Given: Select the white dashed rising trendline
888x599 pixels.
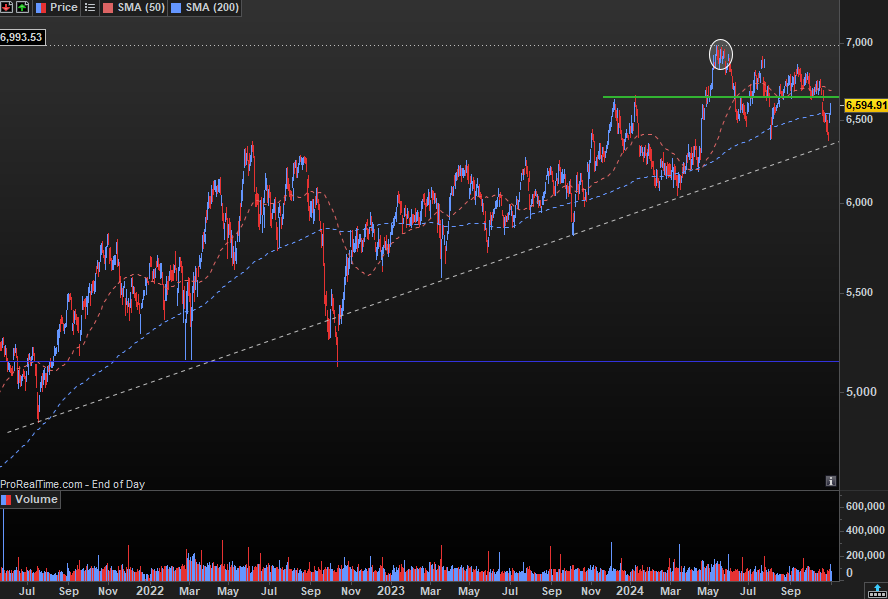Looking at the screenshot, I should pos(422,287).
